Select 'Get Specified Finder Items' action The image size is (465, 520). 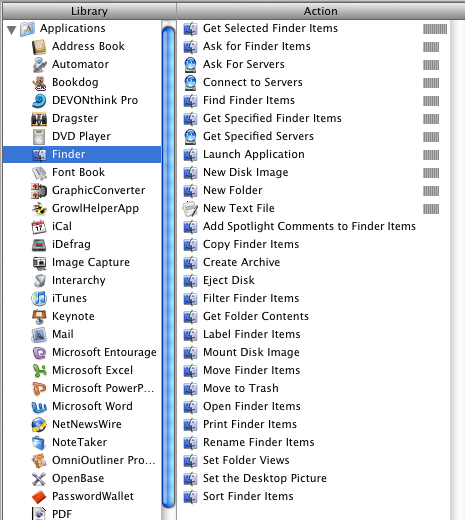[272, 118]
